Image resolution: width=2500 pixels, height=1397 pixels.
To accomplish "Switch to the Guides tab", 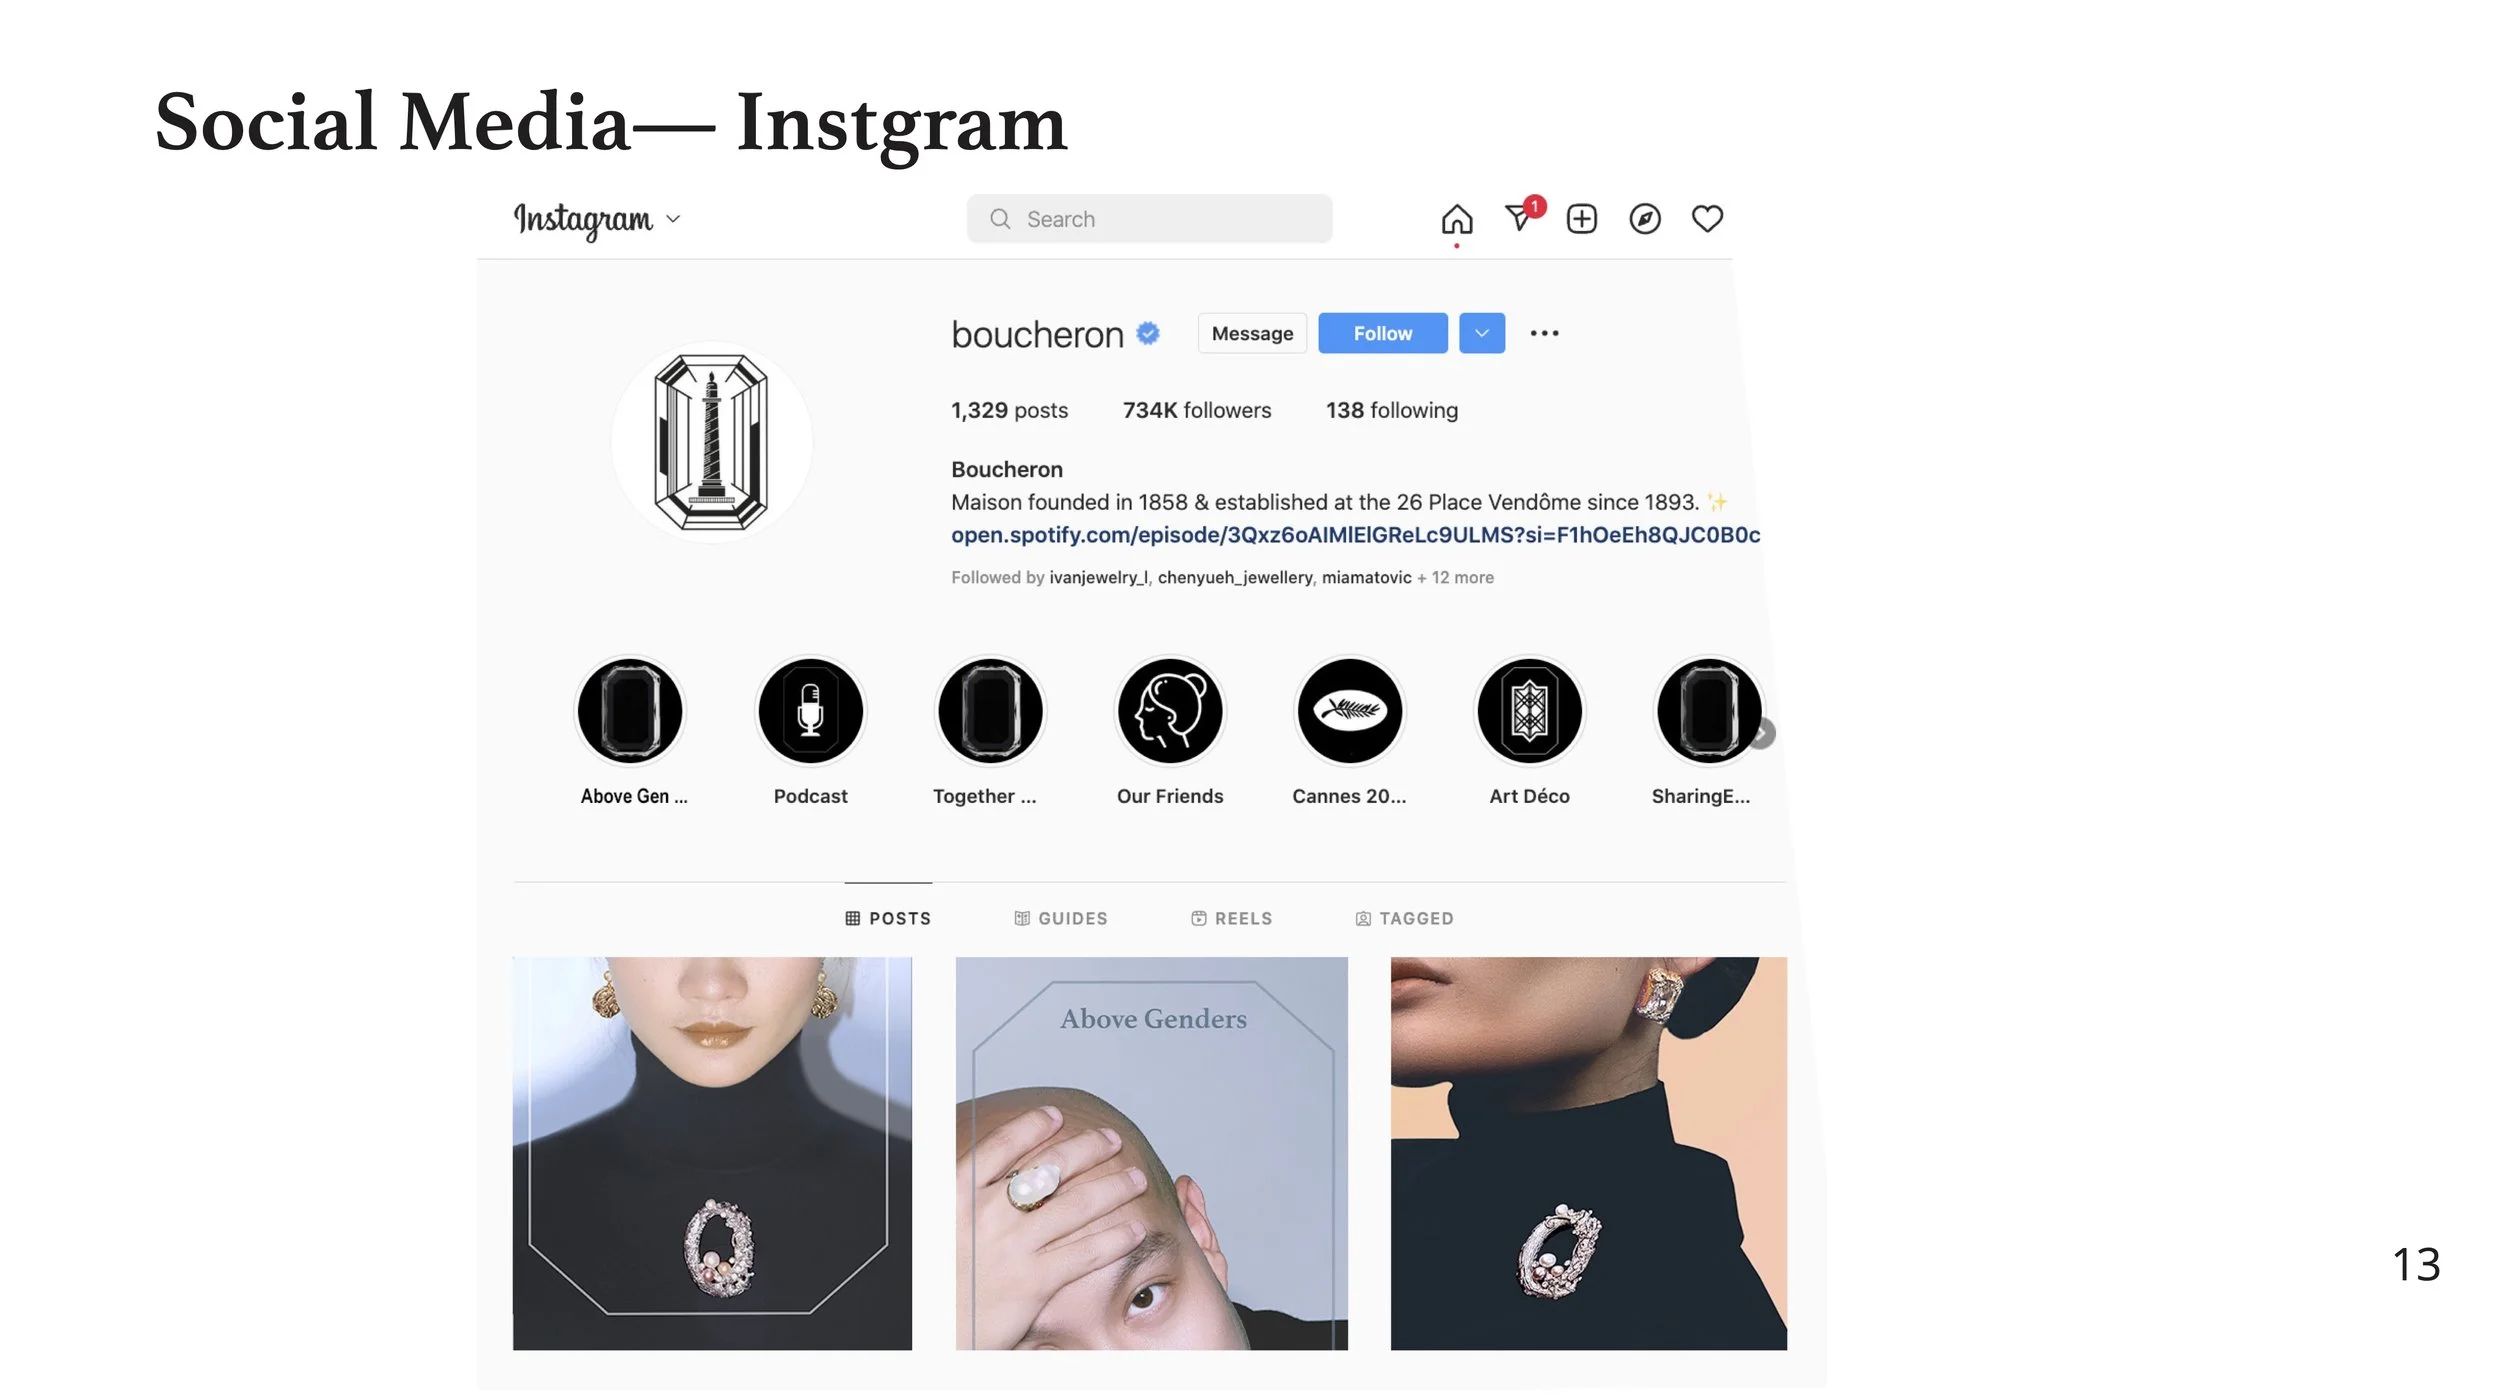I will click(1060, 918).
